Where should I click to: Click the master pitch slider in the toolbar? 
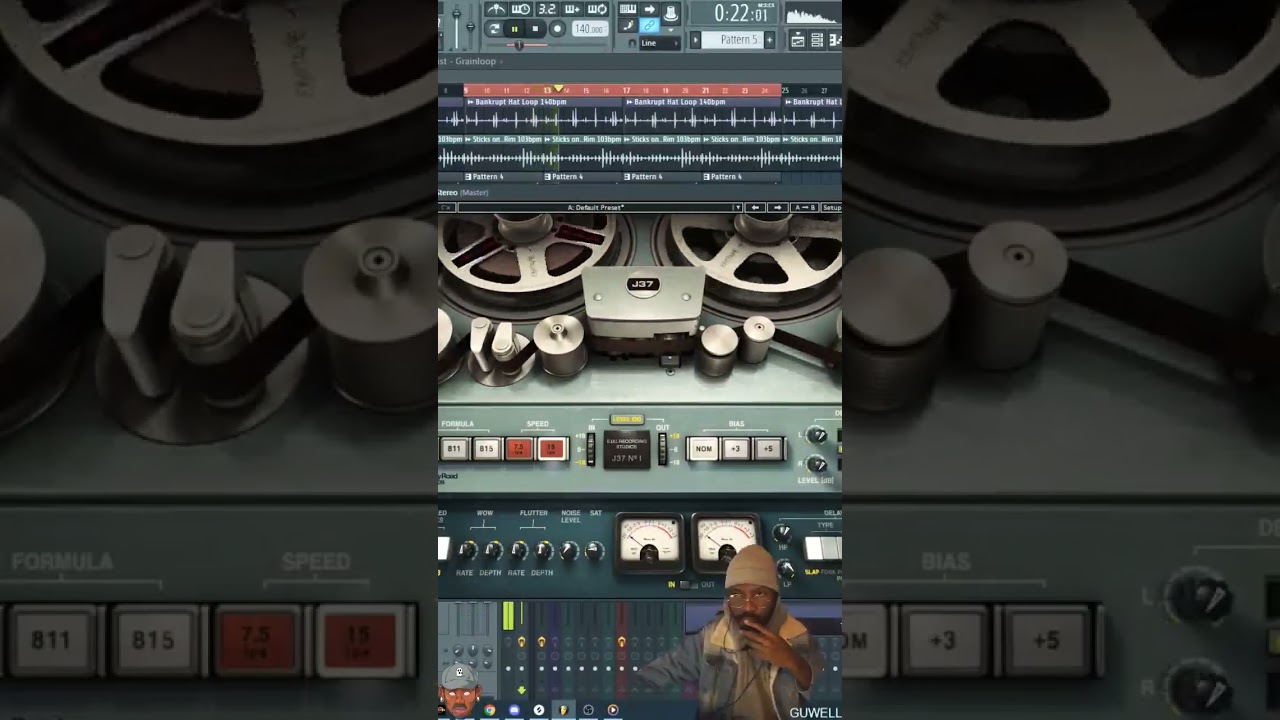point(470,26)
